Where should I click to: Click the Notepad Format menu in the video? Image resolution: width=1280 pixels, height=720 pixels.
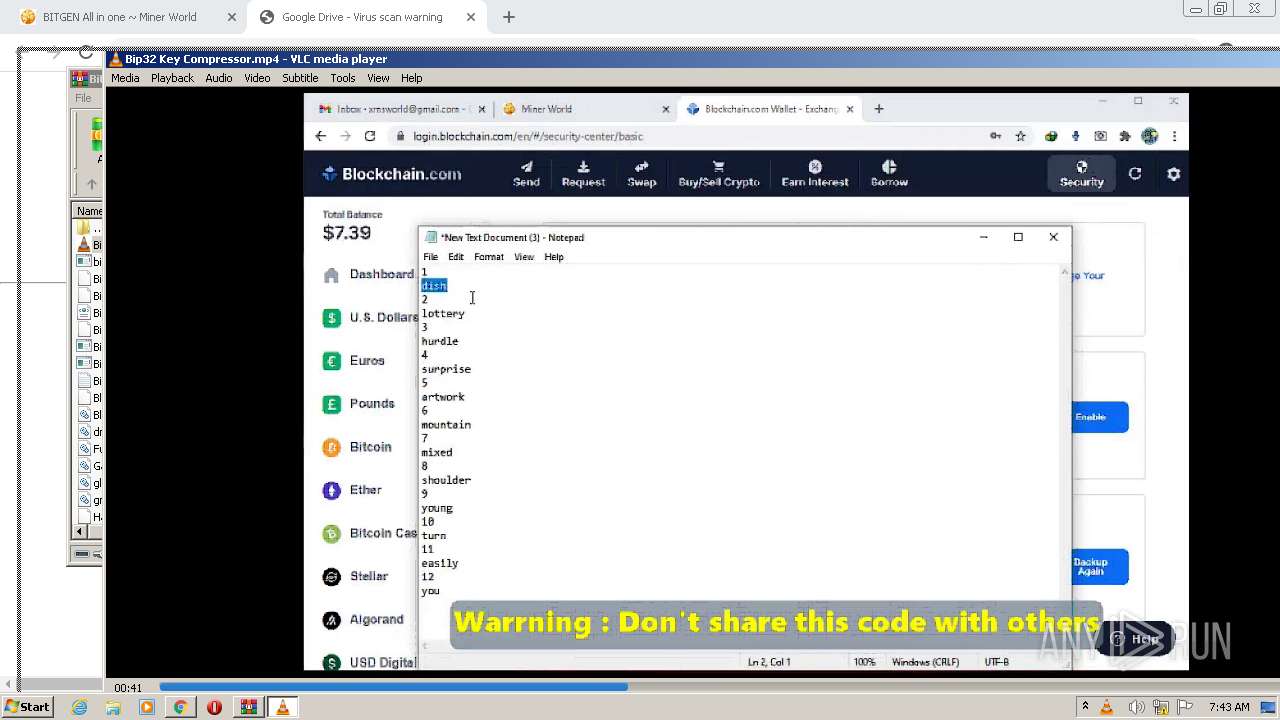(489, 257)
